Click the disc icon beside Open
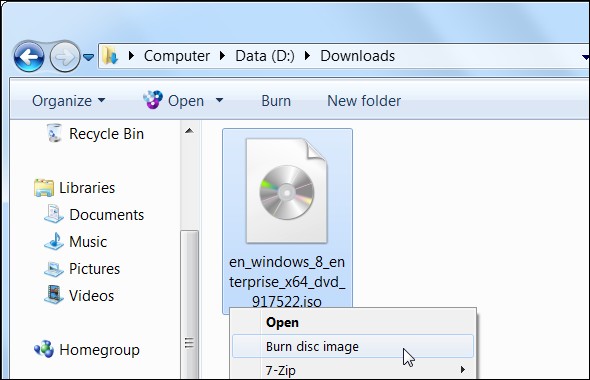Screen dimensions: 590x380 click(x=153, y=100)
